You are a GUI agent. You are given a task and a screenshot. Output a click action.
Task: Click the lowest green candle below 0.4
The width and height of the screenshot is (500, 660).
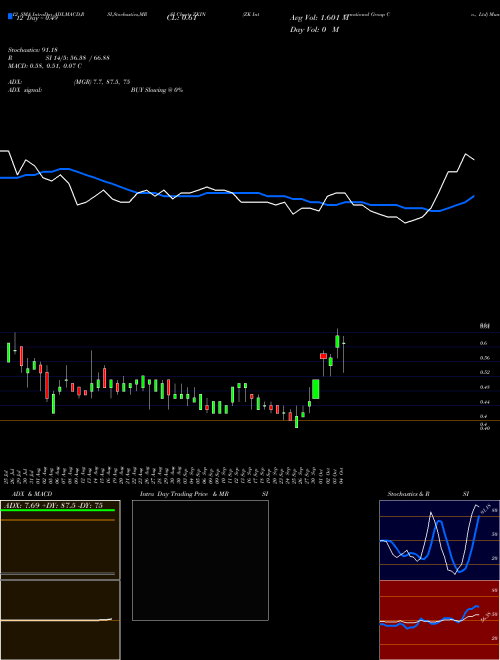[x=296, y=422]
